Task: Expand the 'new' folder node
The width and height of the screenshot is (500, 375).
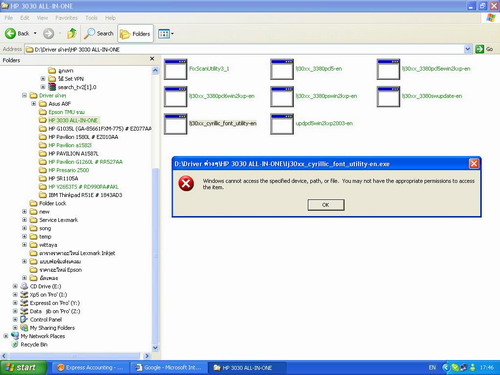Action: pos(24,212)
